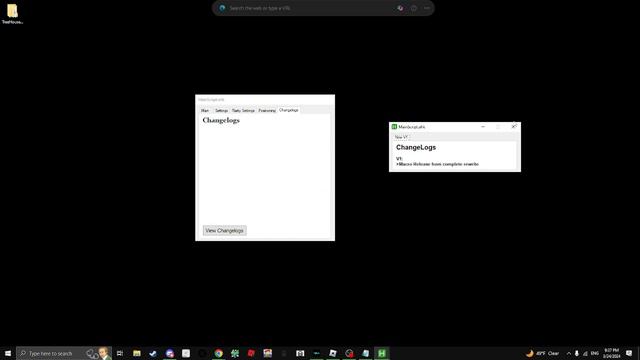Image resolution: width=640 pixels, height=360 pixels.
Task: Click the 'Type here to search' taskbar box
Action: click(64, 353)
